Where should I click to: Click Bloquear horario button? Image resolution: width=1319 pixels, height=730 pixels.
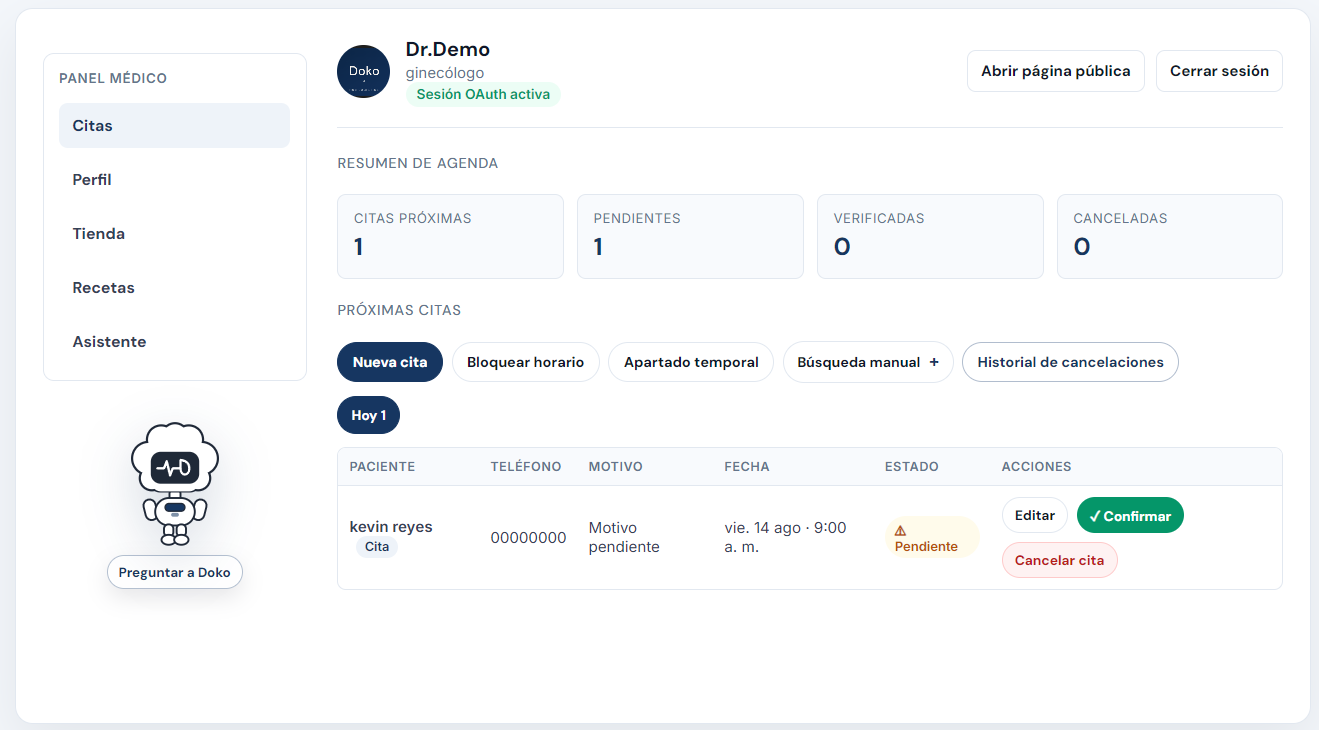point(526,362)
